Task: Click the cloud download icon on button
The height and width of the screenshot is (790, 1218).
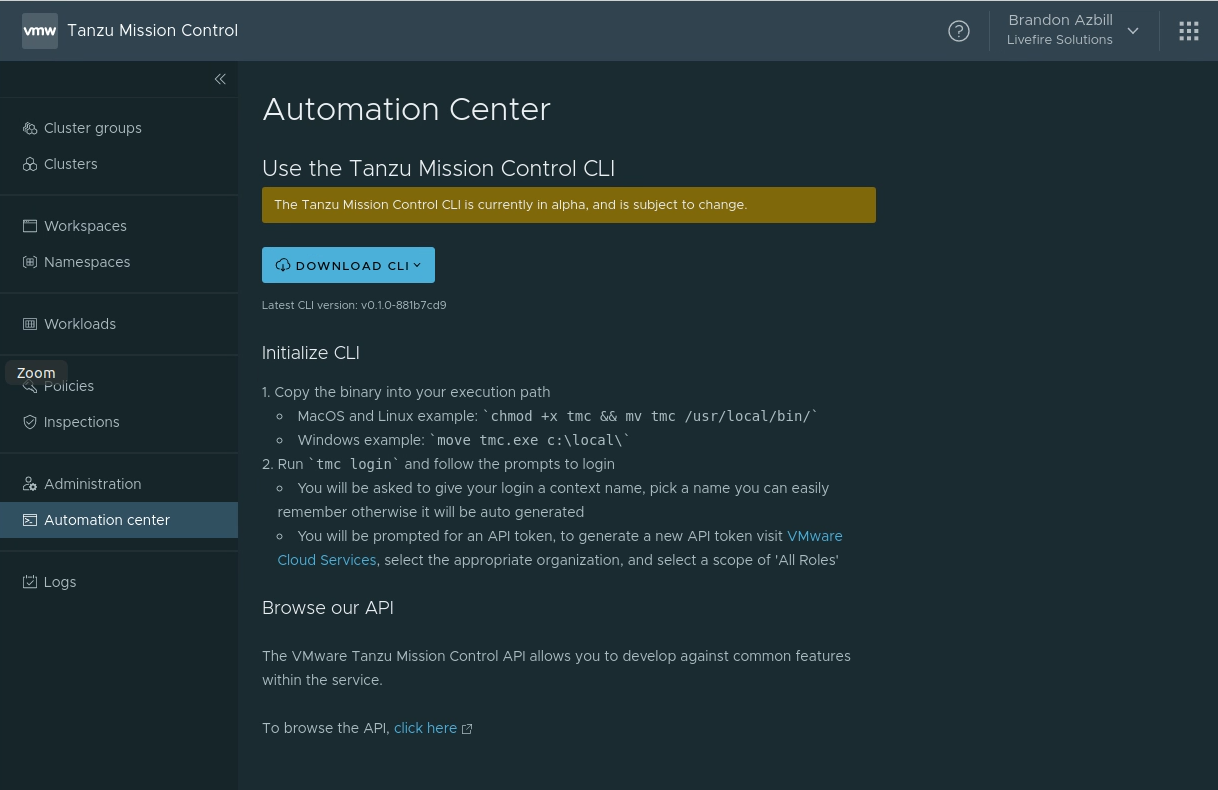Action: [x=283, y=265]
